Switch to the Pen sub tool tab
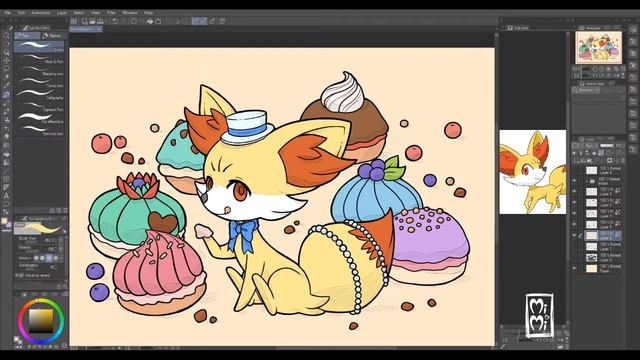 [27, 36]
